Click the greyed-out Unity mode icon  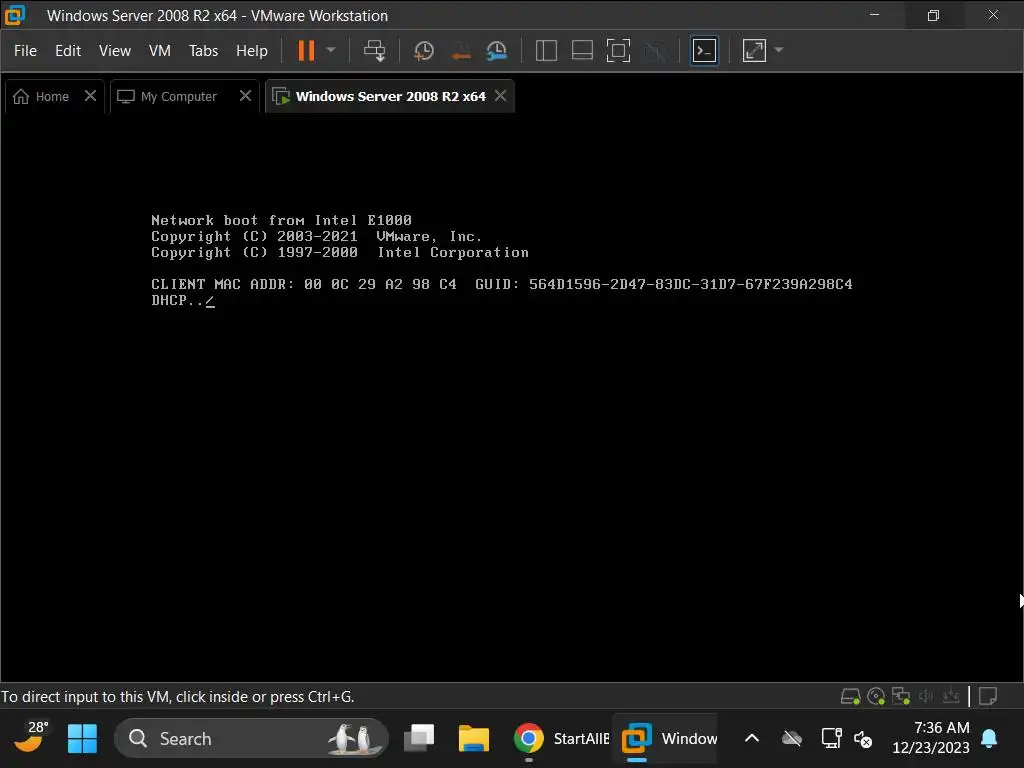[x=655, y=50]
